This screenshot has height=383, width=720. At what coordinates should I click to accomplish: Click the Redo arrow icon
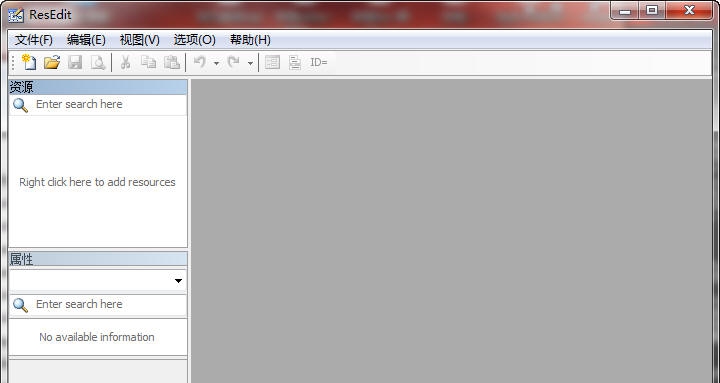pos(234,62)
